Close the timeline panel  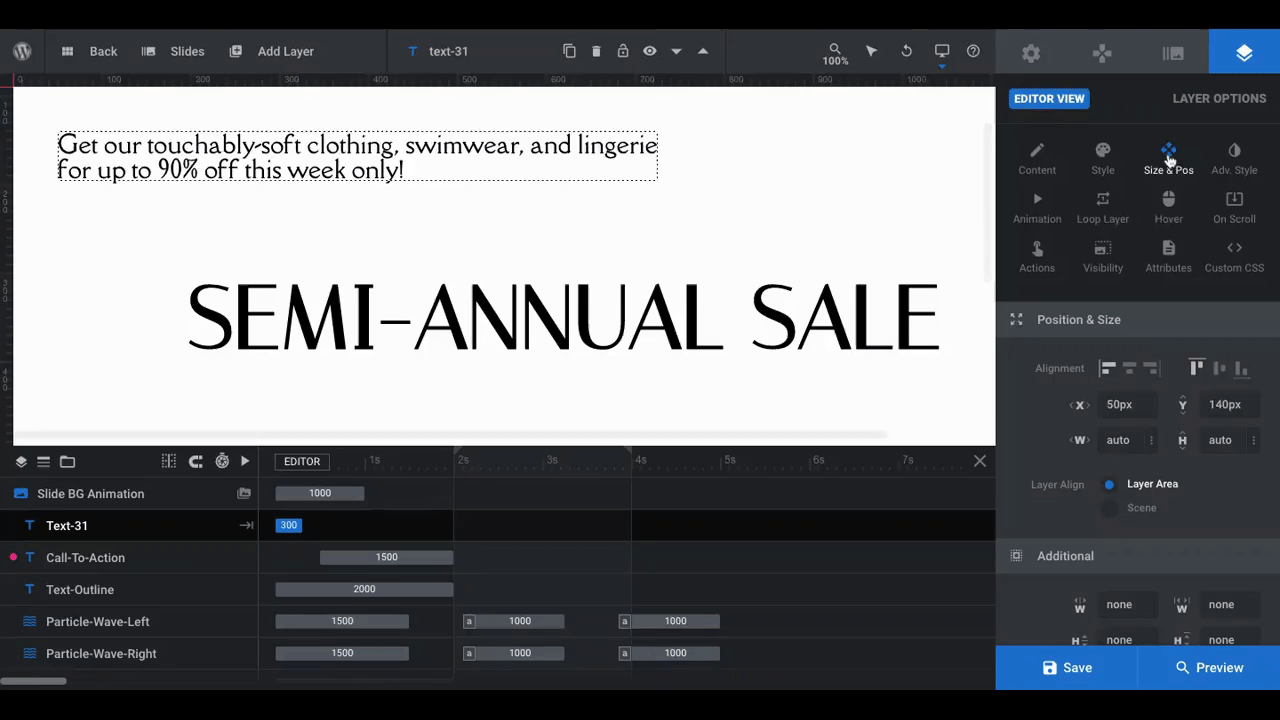[980, 461]
